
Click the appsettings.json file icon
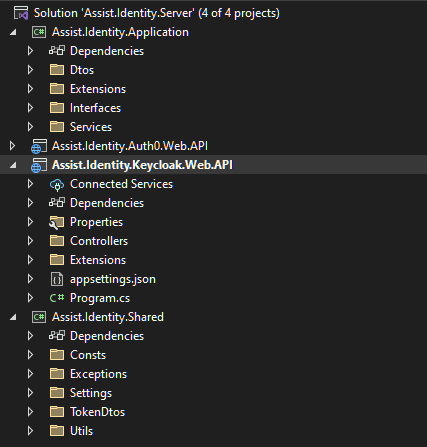tap(57, 279)
